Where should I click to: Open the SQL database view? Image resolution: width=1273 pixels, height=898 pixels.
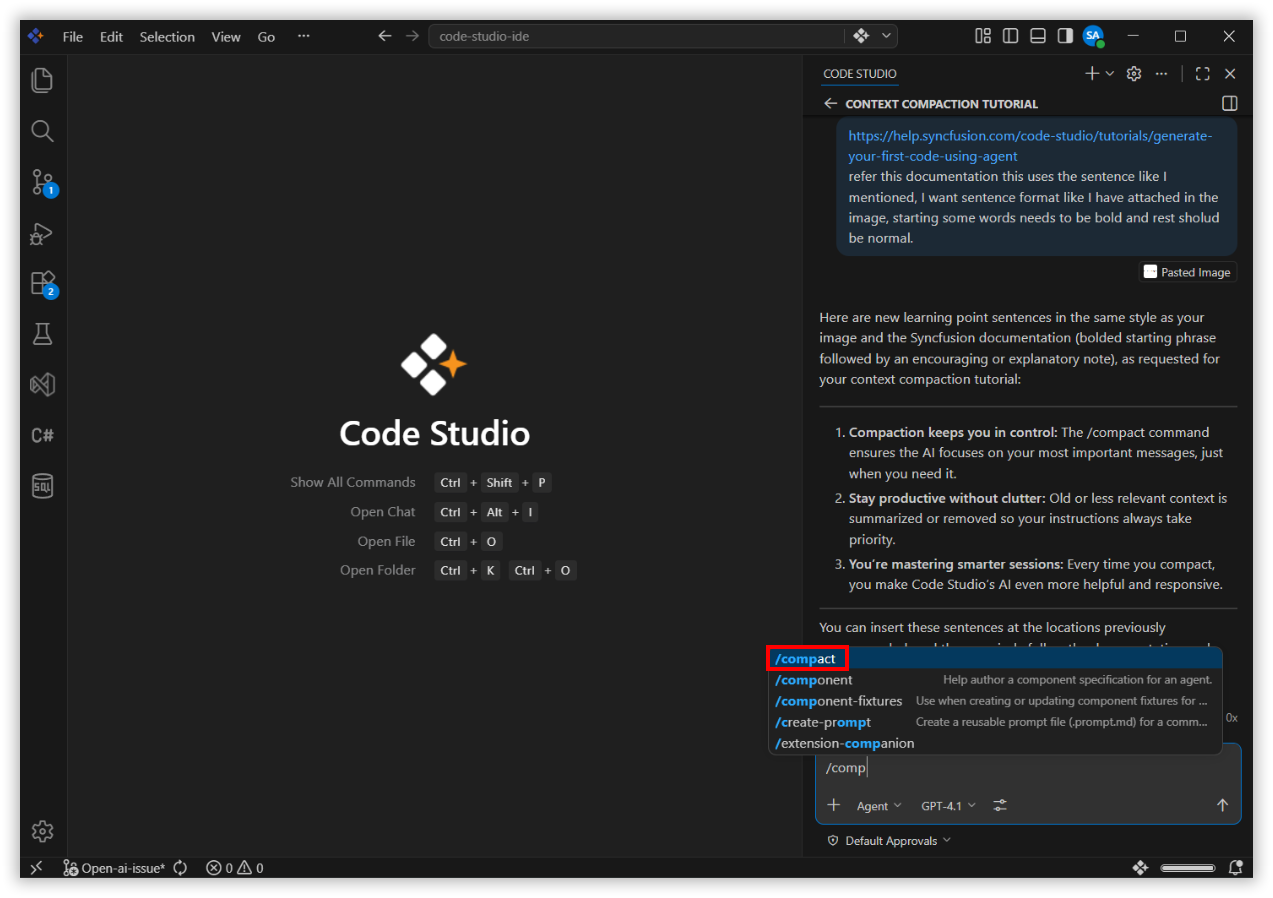coord(42,486)
